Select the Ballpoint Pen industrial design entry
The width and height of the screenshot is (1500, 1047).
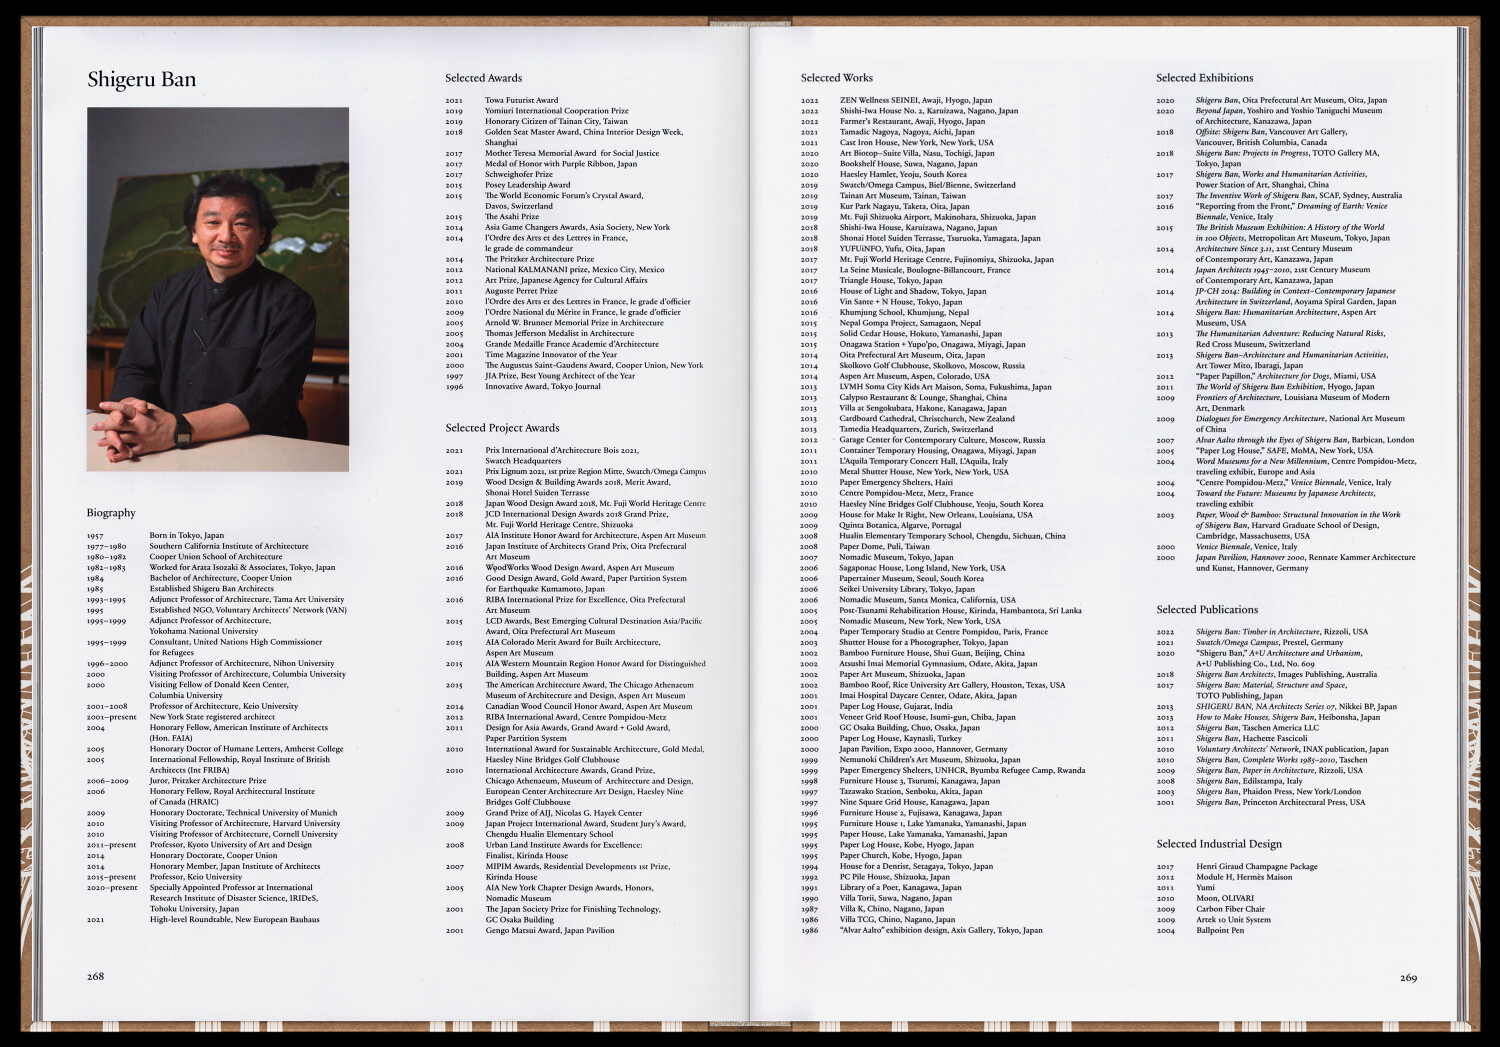click(x=1220, y=930)
